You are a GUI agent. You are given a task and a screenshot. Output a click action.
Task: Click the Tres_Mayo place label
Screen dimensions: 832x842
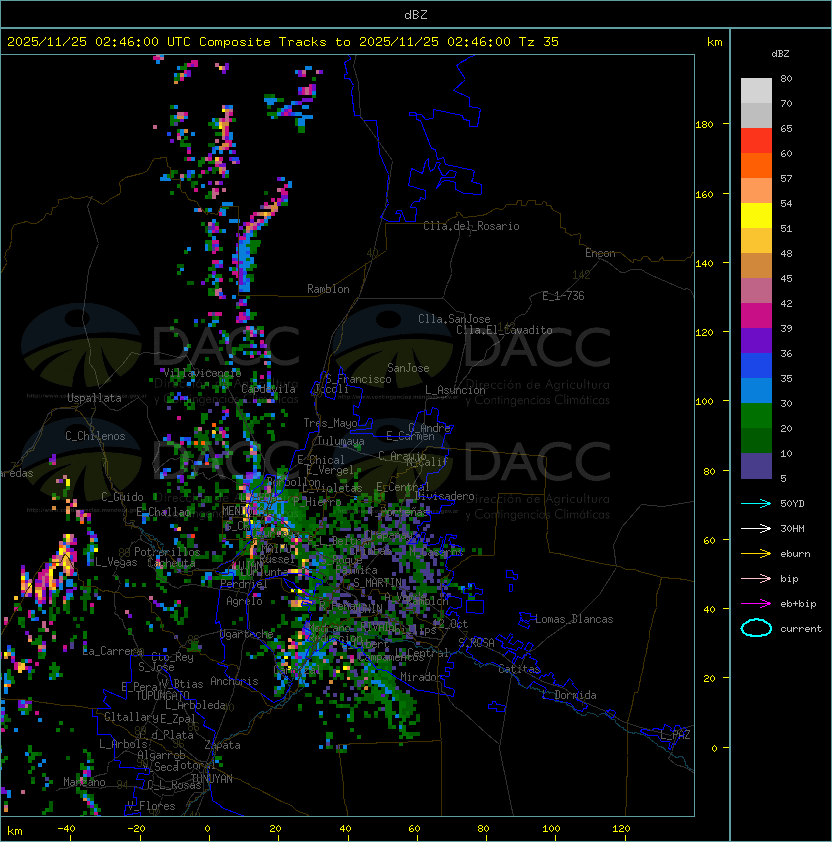(x=330, y=423)
